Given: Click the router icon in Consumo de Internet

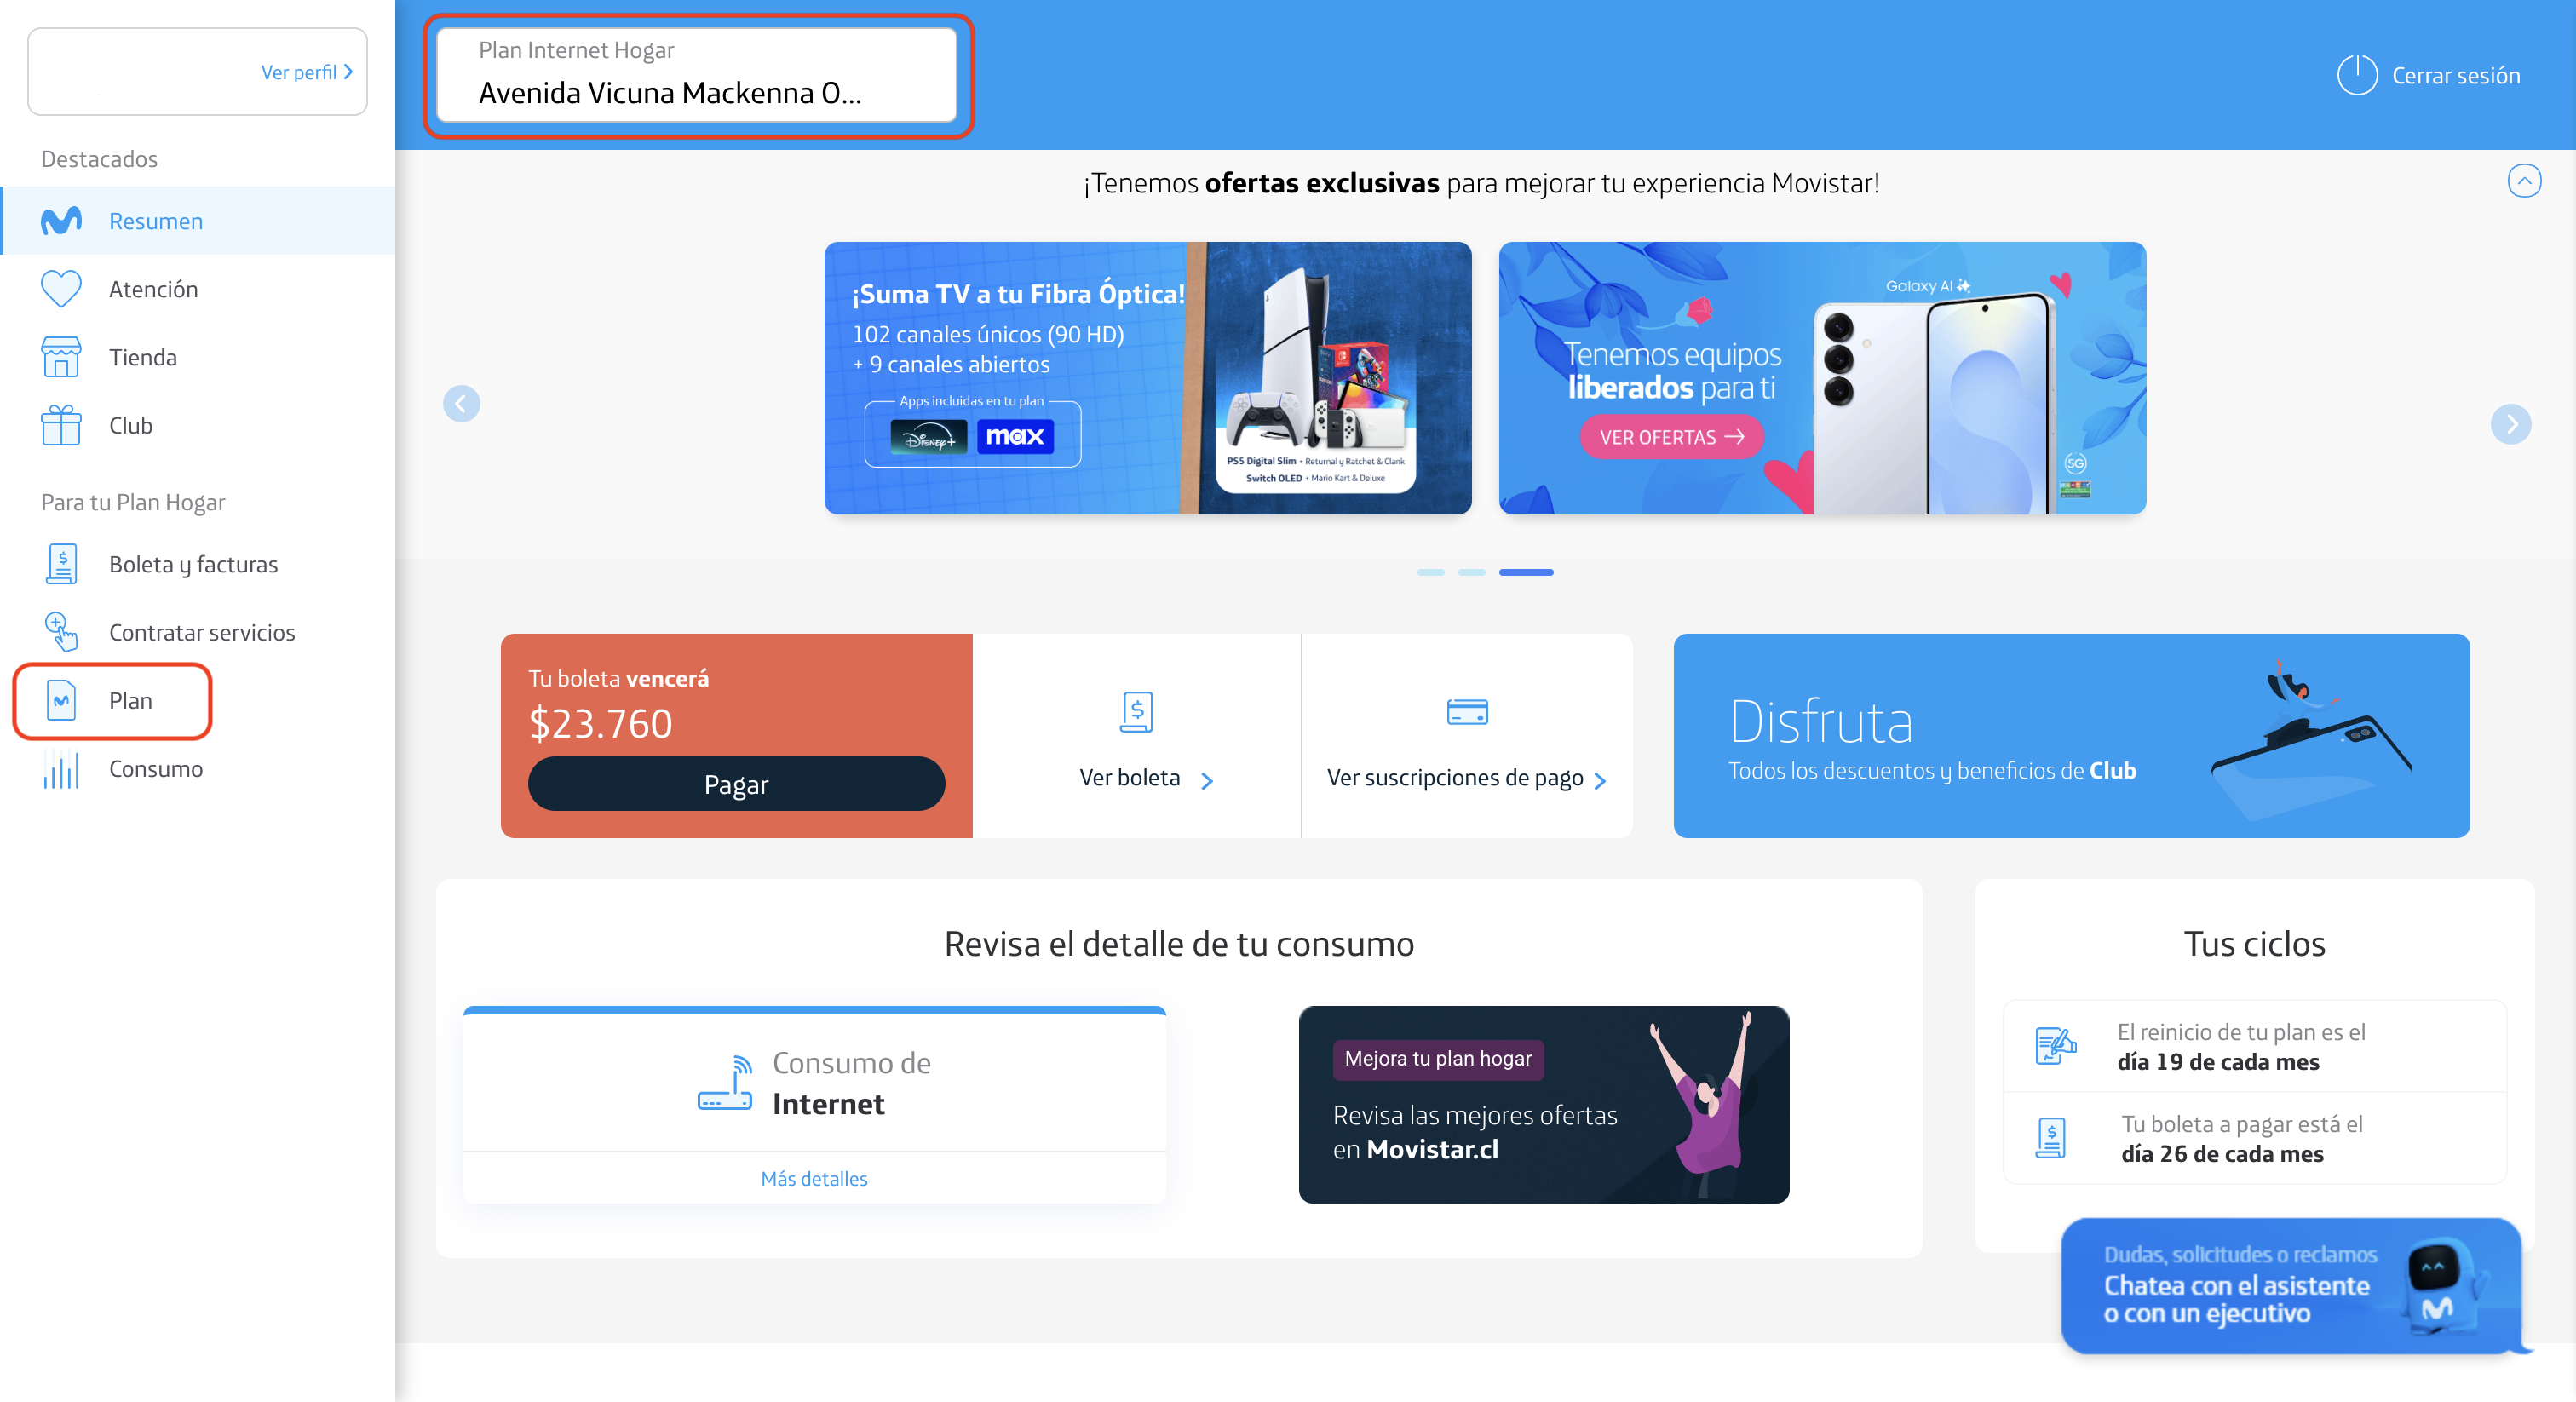Looking at the screenshot, I should point(725,1083).
